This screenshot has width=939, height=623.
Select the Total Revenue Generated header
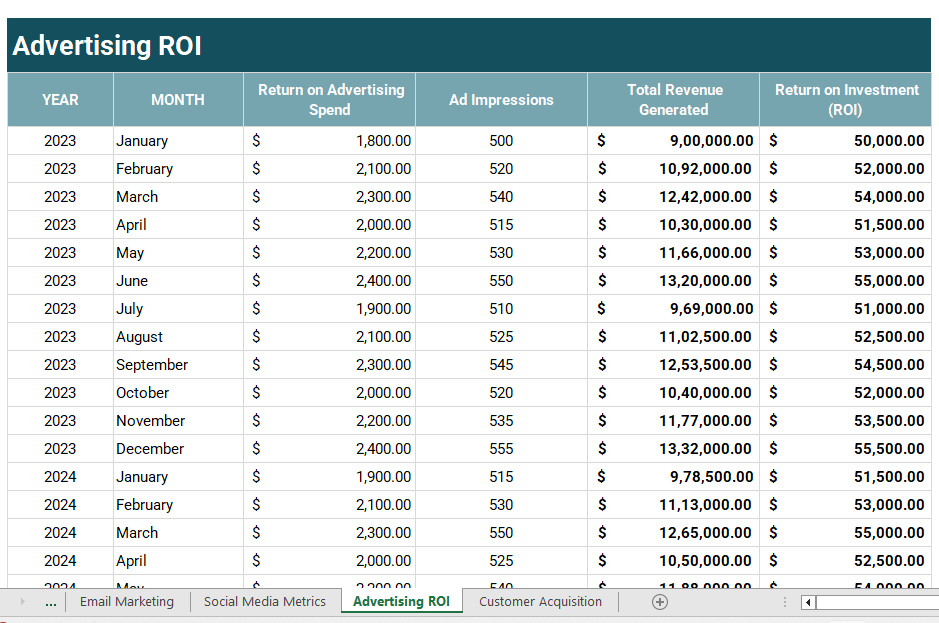pyautogui.click(x=674, y=100)
